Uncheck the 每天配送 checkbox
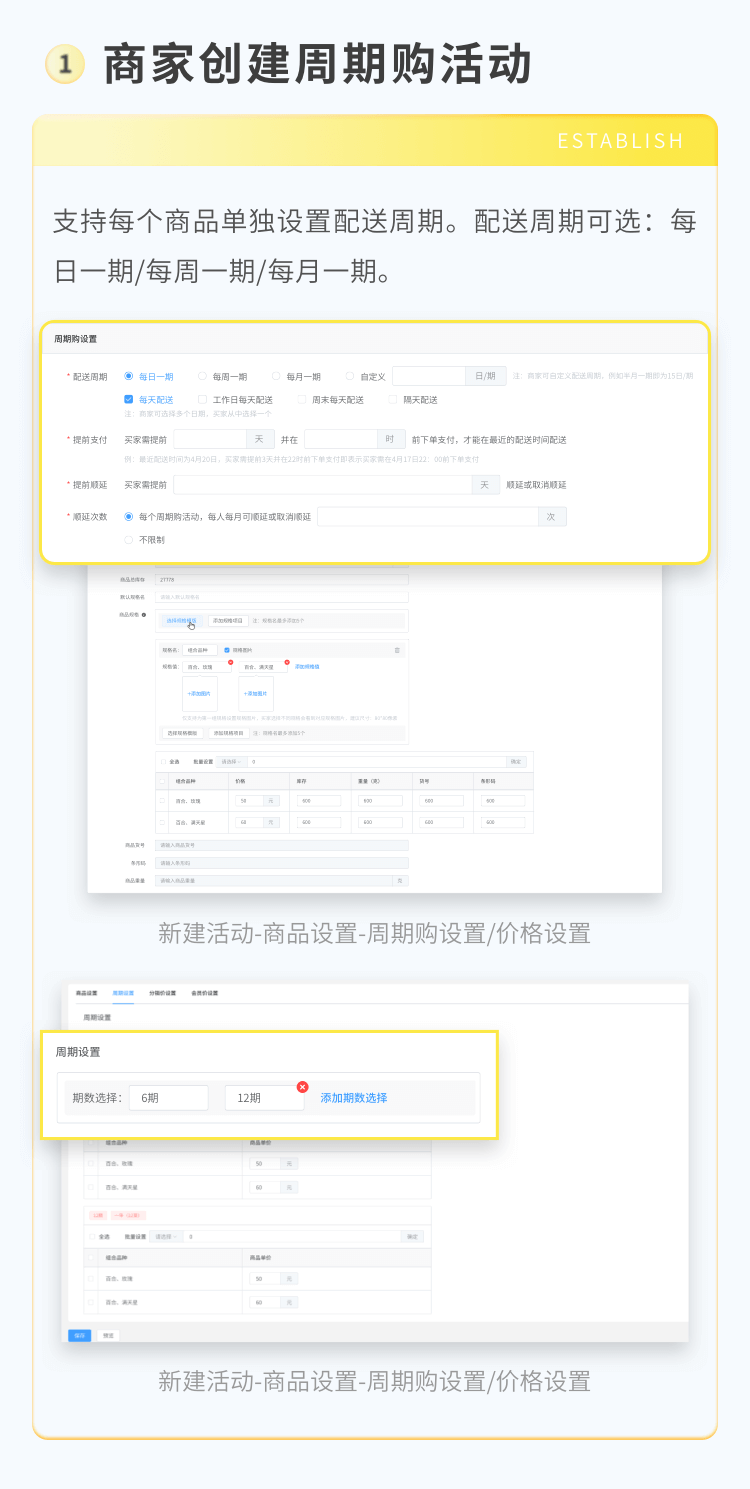This screenshot has width=750, height=1489. pyautogui.click(x=129, y=400)
